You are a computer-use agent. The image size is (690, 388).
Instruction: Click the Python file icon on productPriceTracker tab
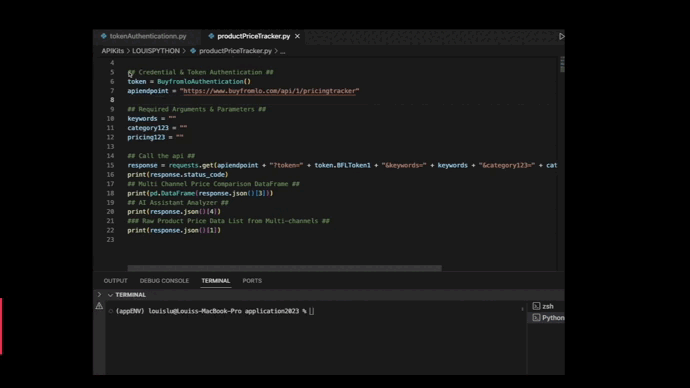(x=211, y=36)
